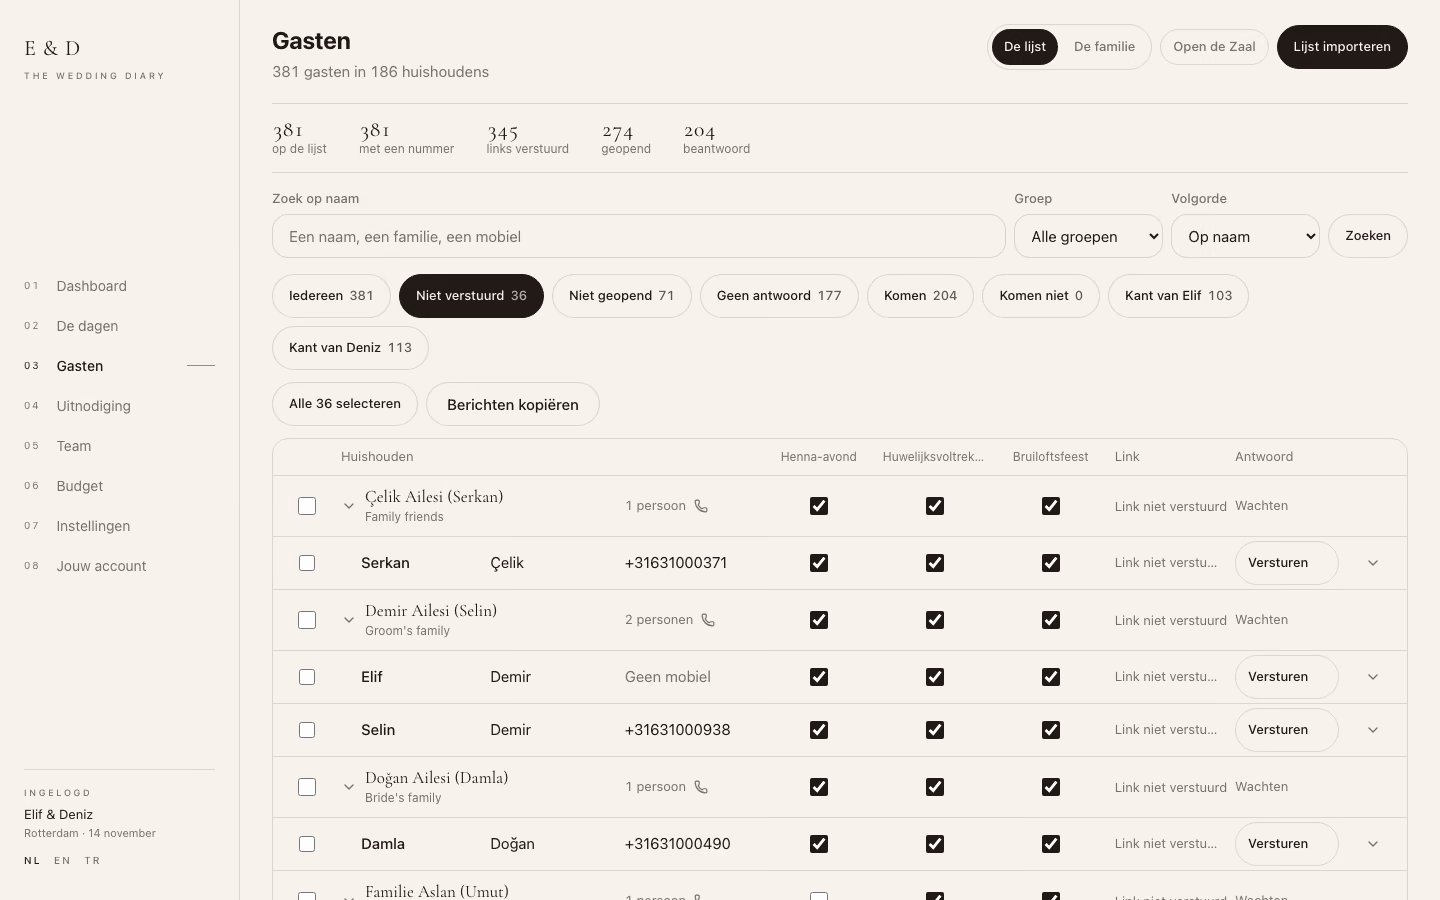Click the Zoeken button
This screenshot has height=900, width=1440.
[1368, 236]
